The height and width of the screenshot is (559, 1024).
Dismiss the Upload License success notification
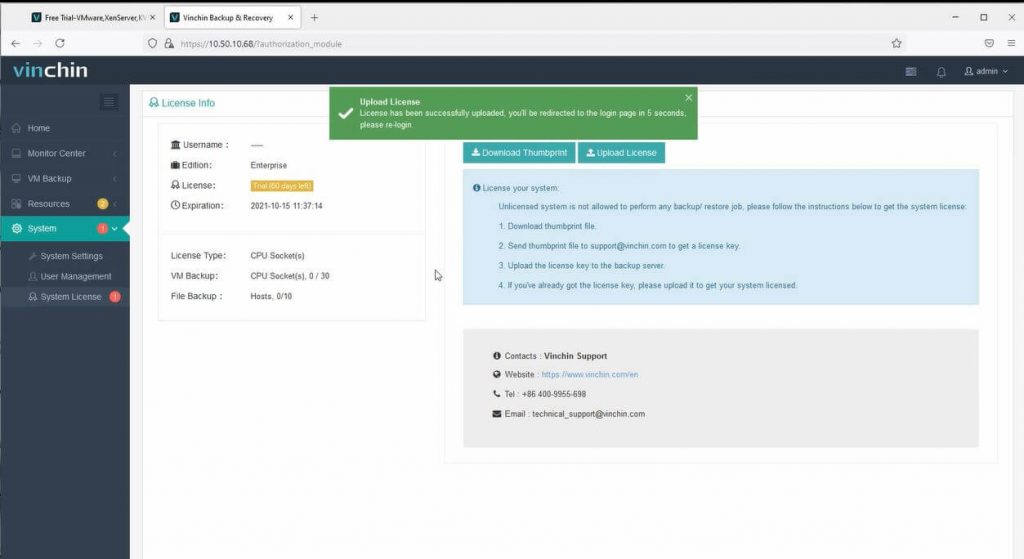tap(688, 98)
